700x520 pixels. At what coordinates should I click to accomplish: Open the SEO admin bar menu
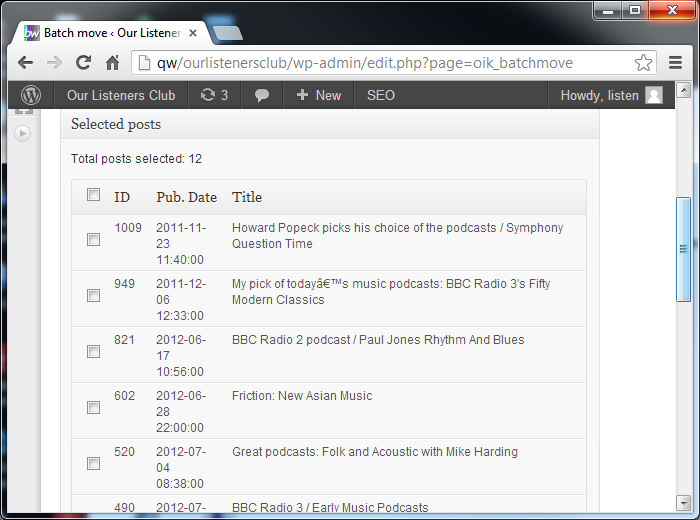click(x=381, y=95)
